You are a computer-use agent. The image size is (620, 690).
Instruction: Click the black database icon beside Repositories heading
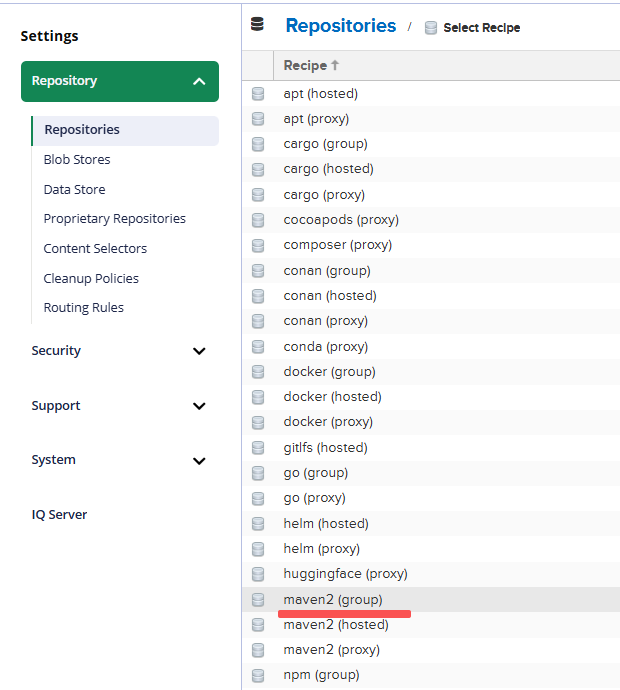pos(257,24)
